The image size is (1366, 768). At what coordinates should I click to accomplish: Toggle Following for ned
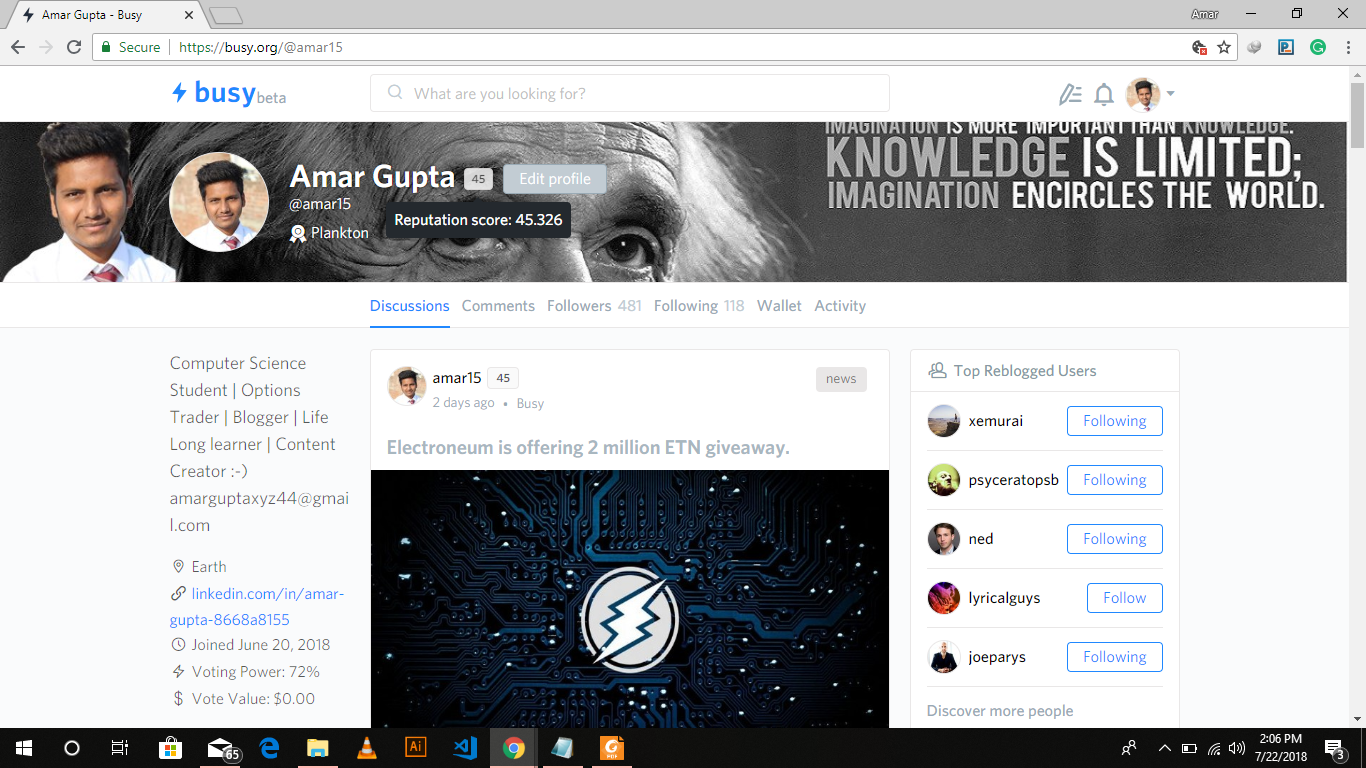coord(1115,539)
